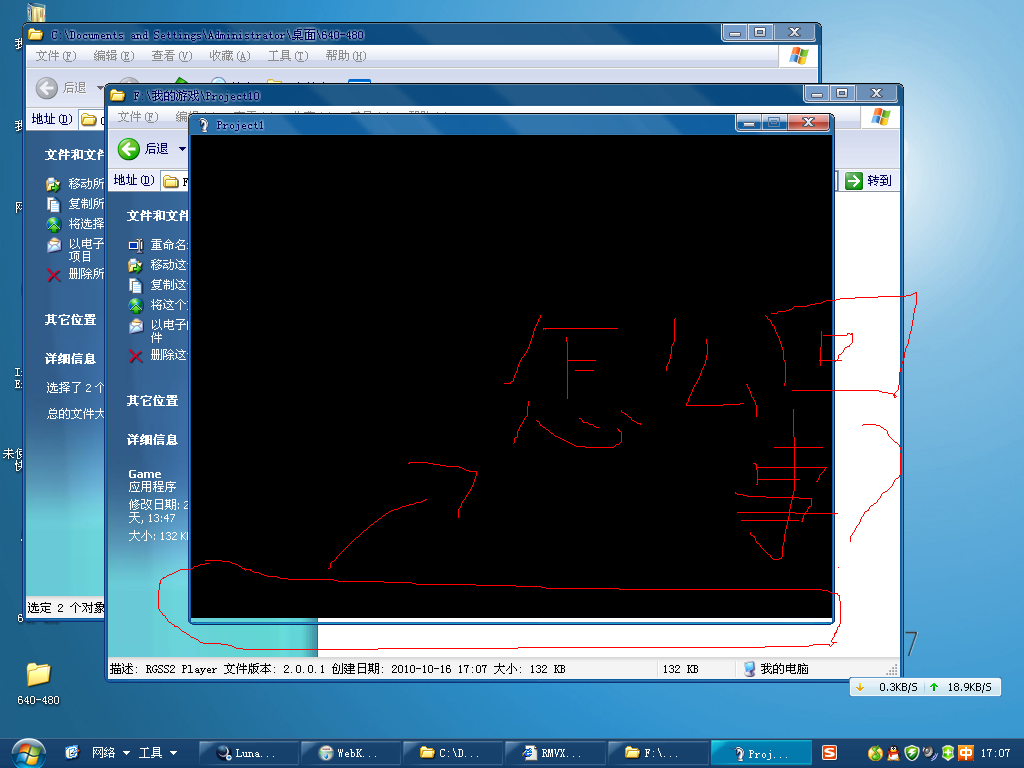Click 将这个 publish task in Project10 window

pyautogui.click(x=157, y=305)
